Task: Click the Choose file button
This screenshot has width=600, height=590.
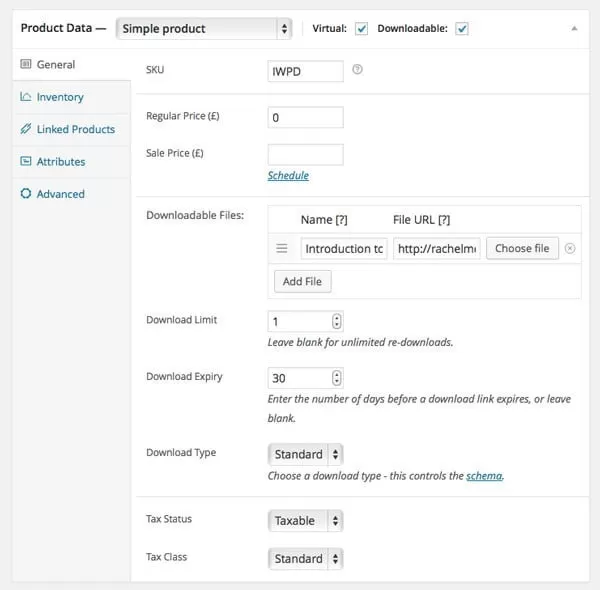Action: pos(522,248)
